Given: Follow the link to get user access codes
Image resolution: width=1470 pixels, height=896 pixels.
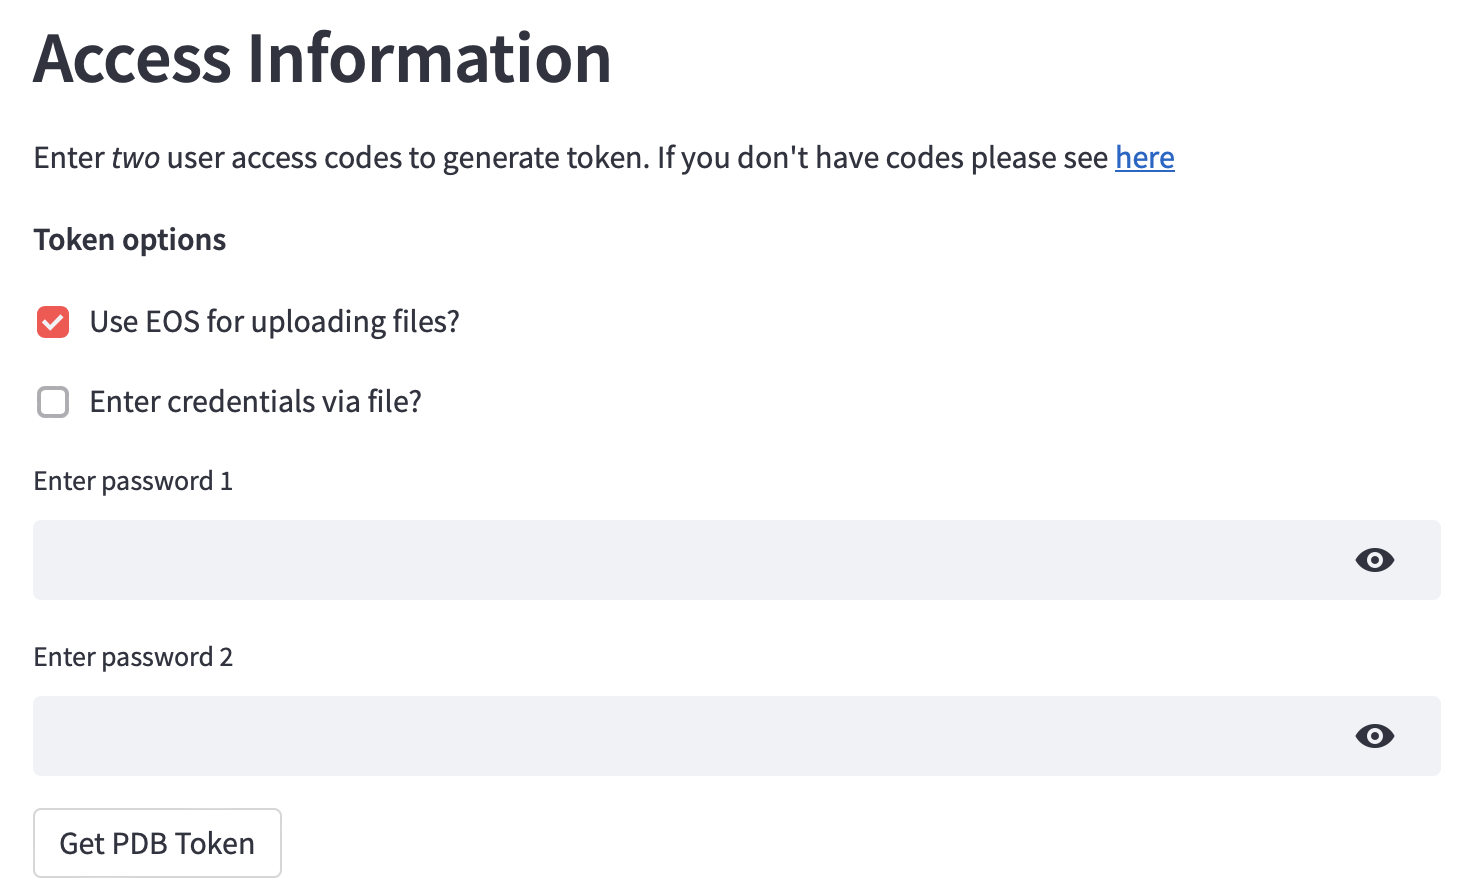Looking at the screenshot, I should (x=1144, y=157).
